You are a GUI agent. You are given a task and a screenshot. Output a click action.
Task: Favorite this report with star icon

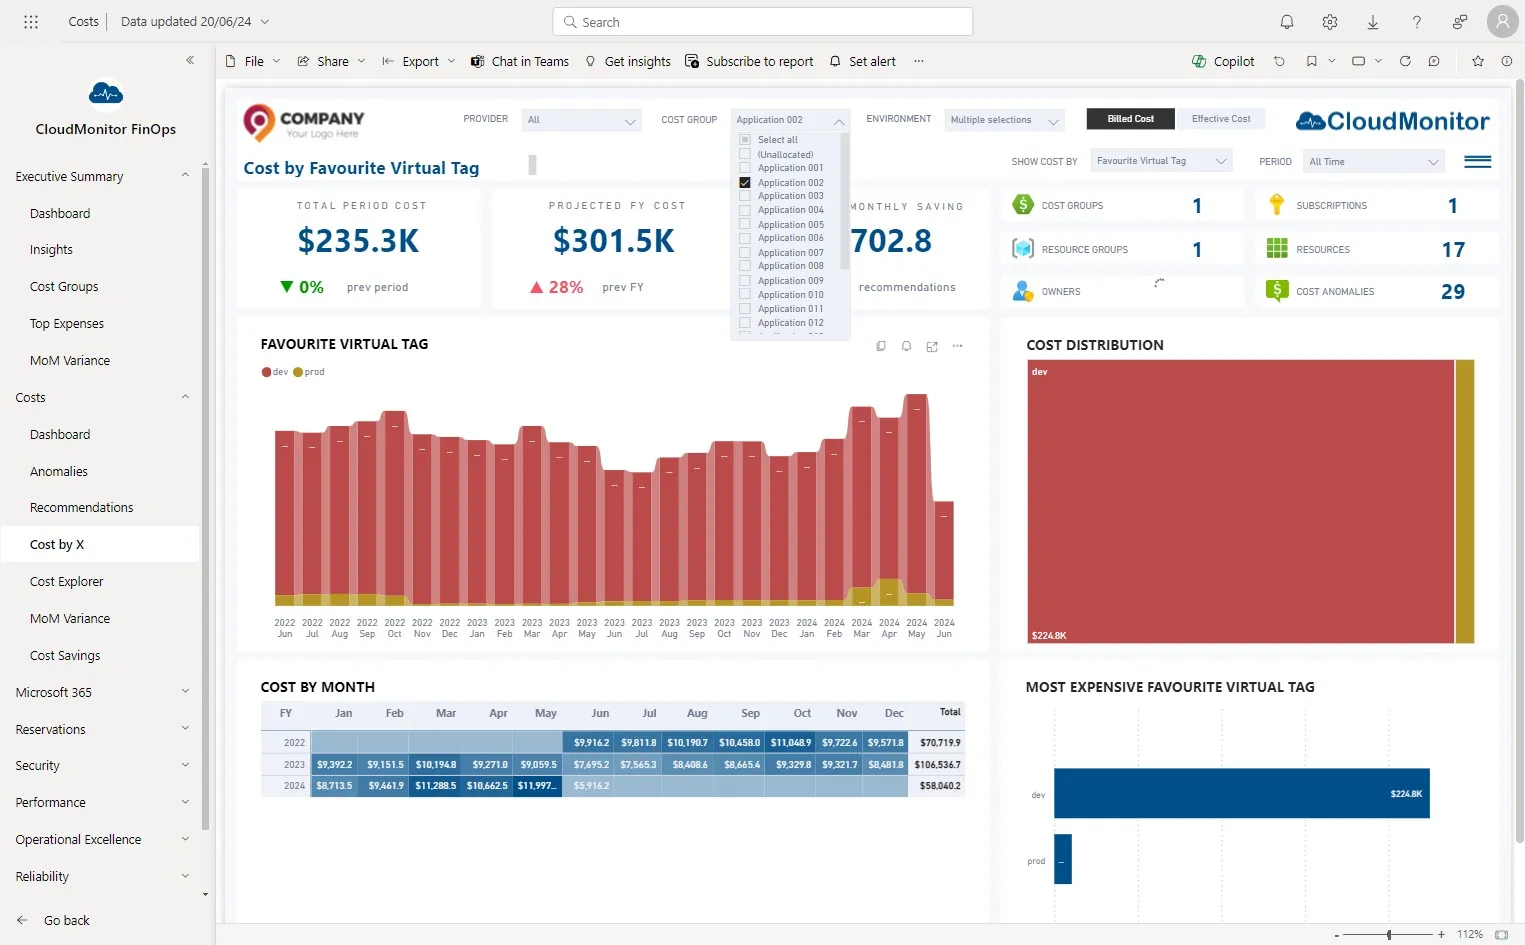1478,61
